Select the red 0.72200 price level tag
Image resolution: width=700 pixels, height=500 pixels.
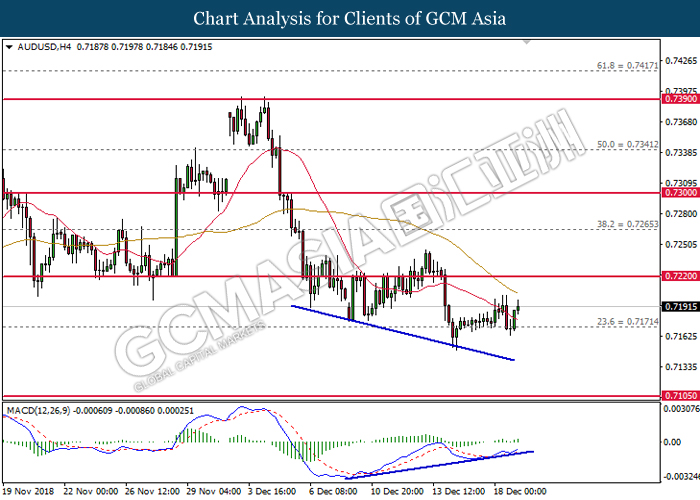680,276
